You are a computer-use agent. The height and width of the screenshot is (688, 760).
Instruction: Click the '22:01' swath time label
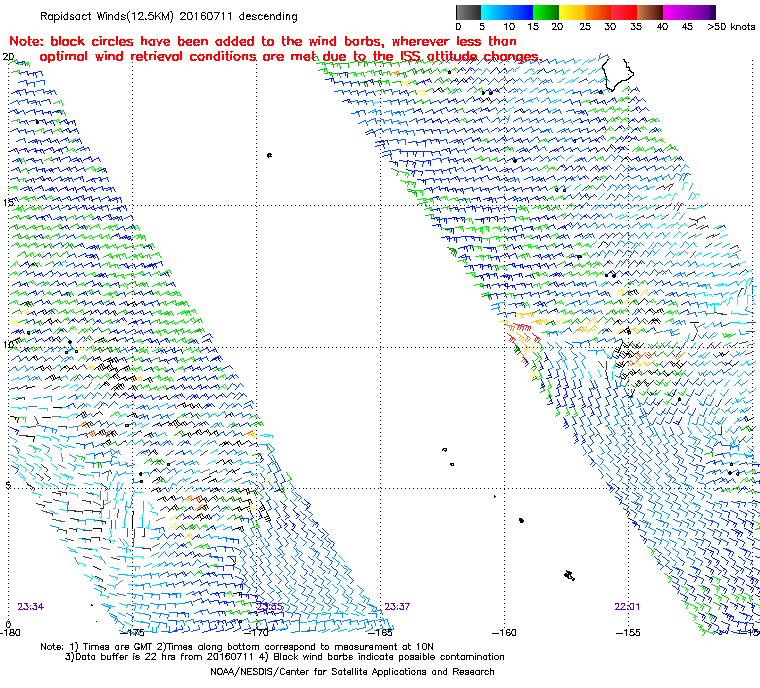coord(627,607)
